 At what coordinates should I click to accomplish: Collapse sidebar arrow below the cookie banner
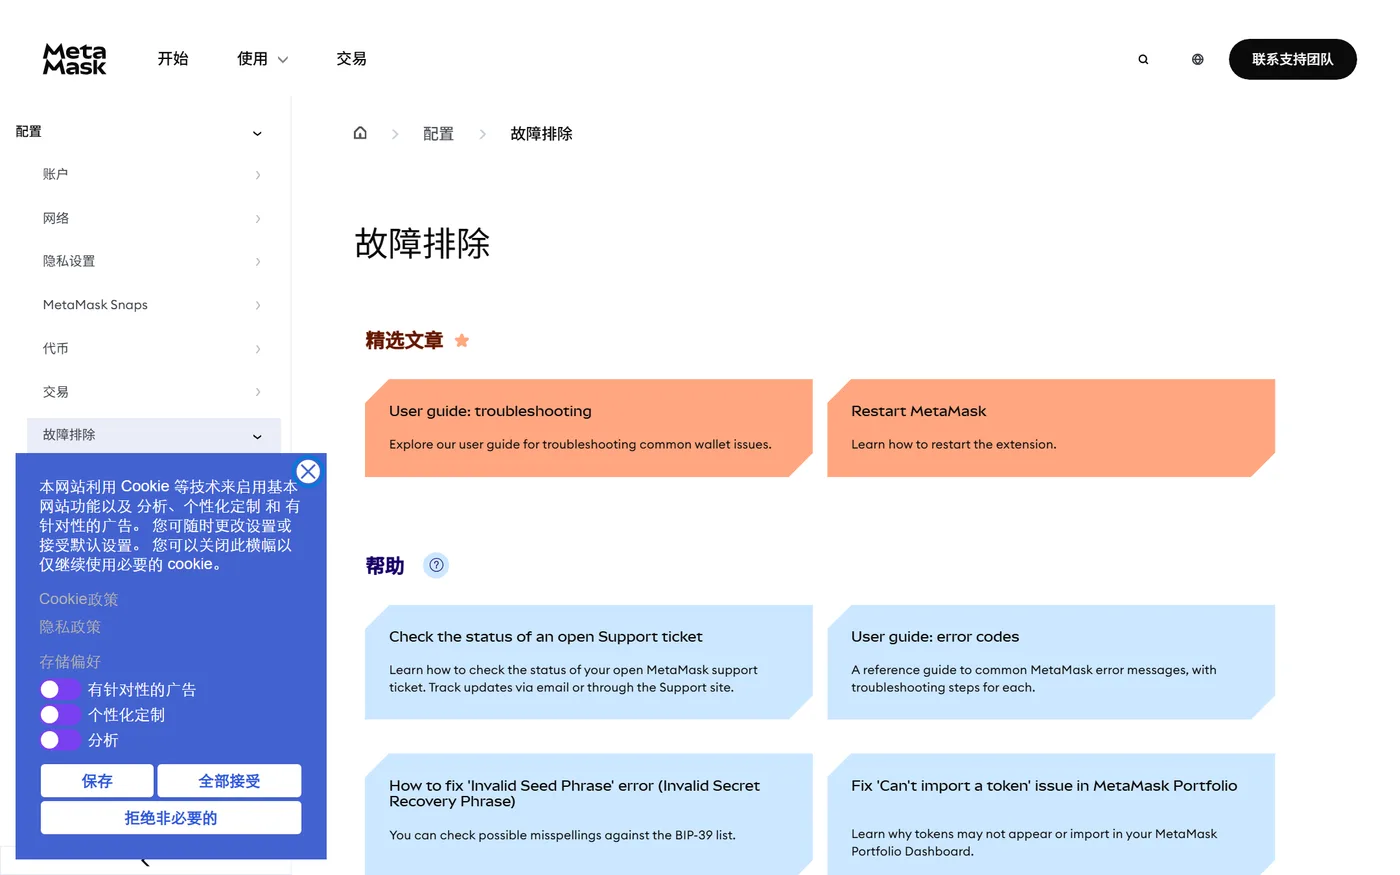(145, 862)
